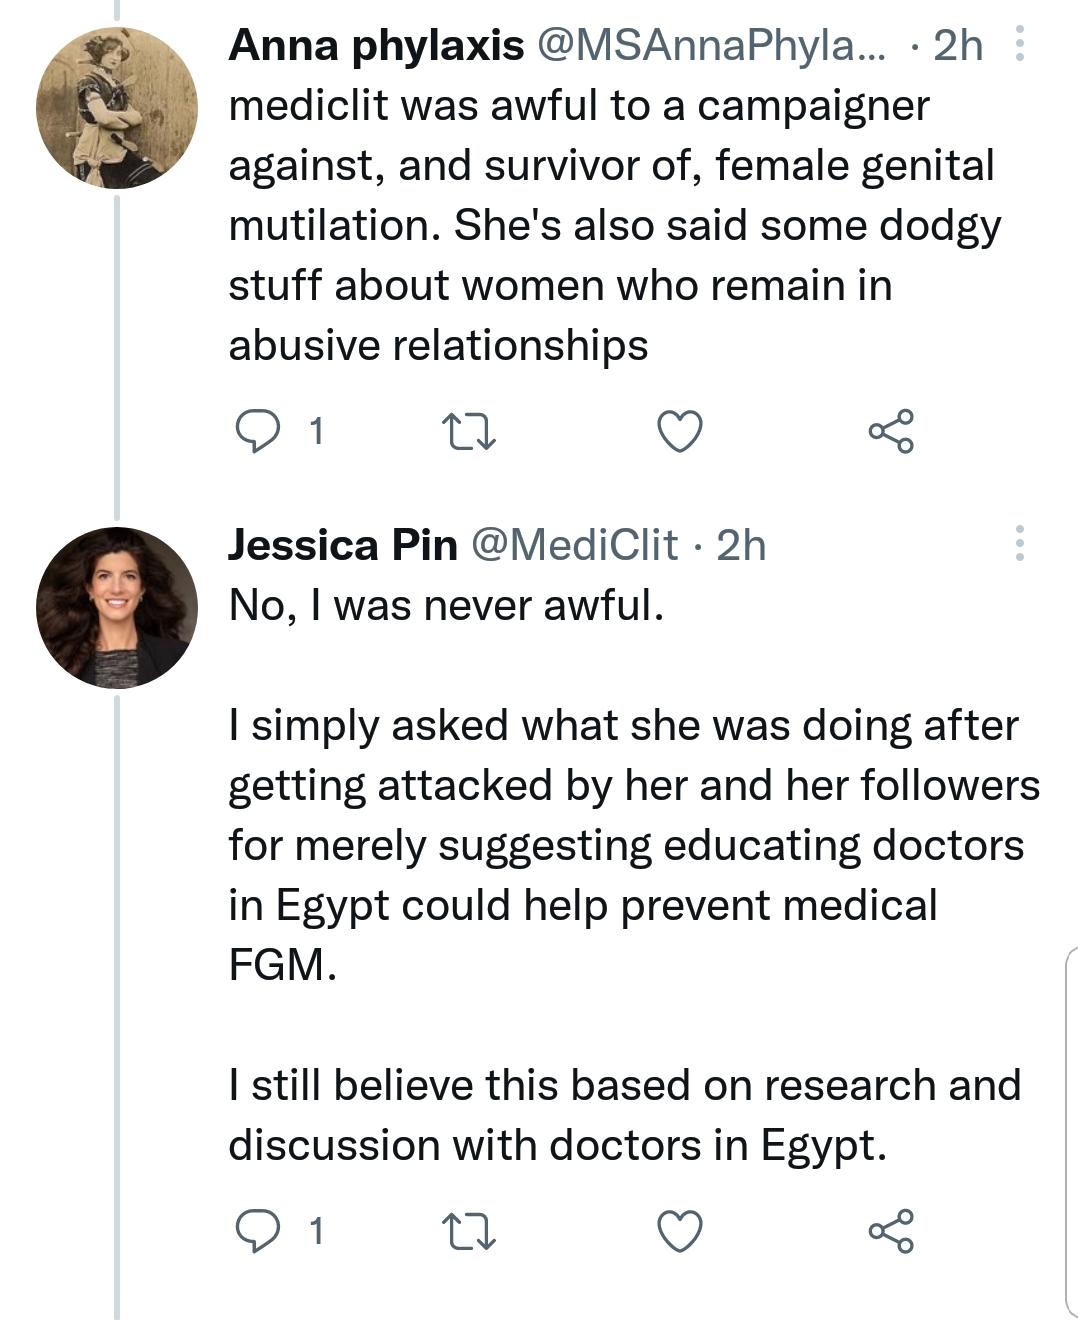
Task: Open more options on Anna phylaxis's tweet
Action: coord(1019,45)
